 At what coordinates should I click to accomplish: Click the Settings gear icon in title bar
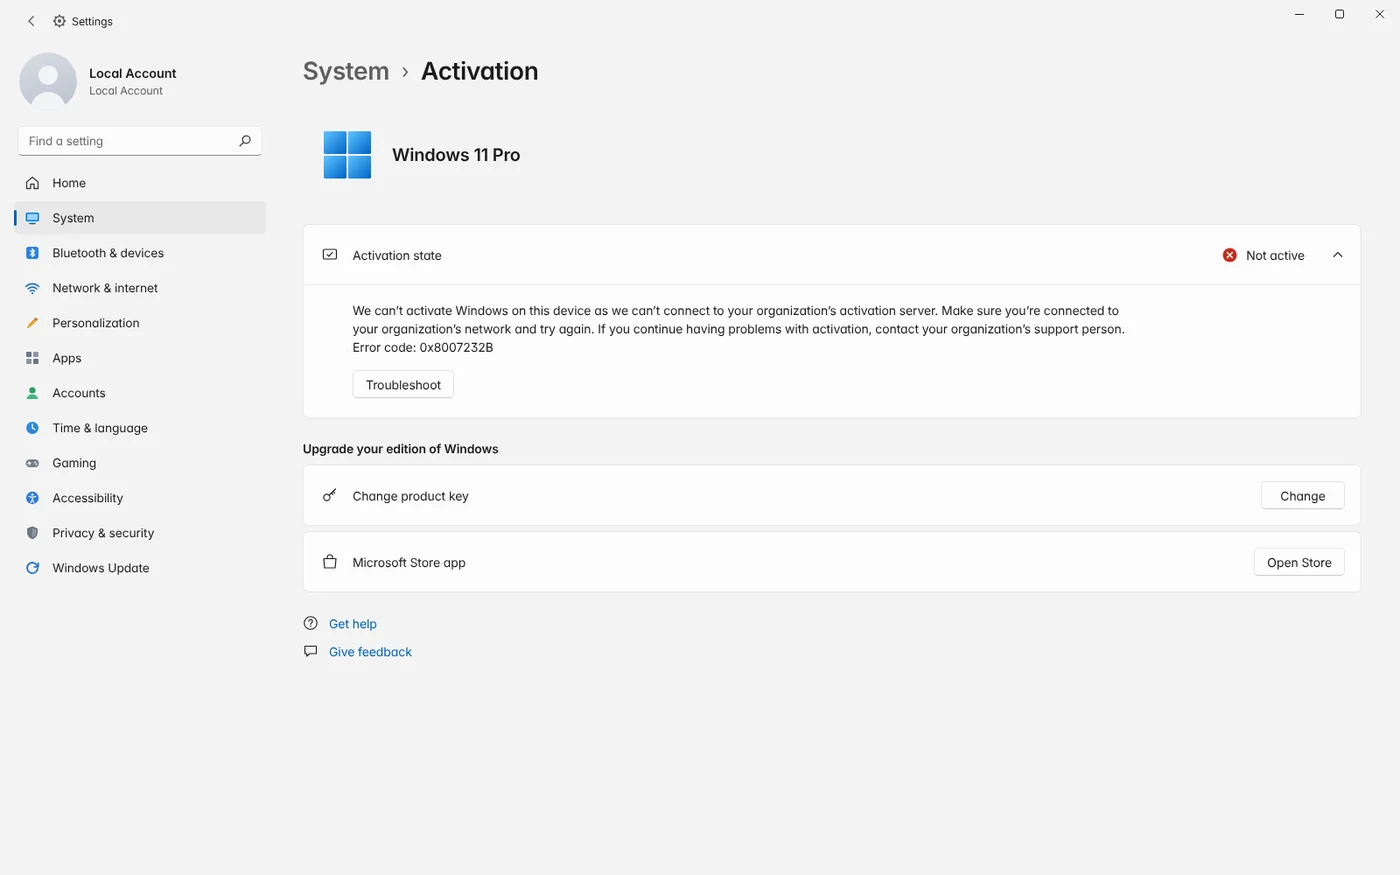(x=59, y=21)
